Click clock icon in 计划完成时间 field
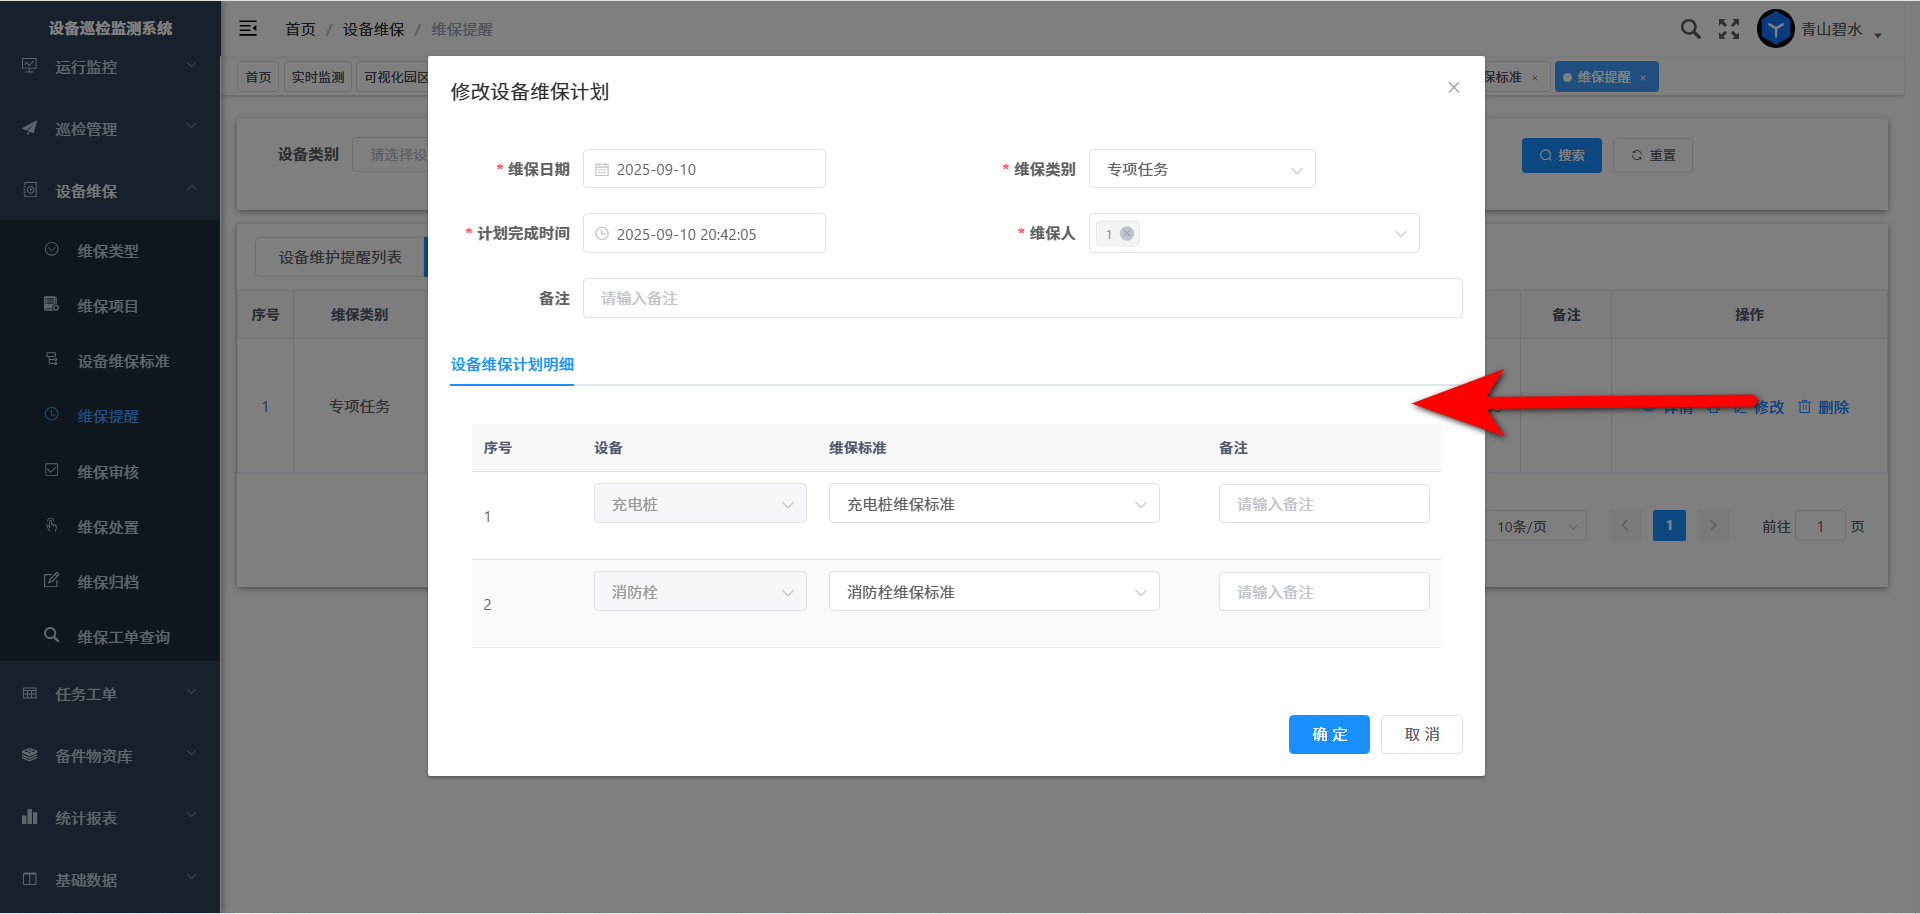The image size is (1920, 914). [602, 234]
